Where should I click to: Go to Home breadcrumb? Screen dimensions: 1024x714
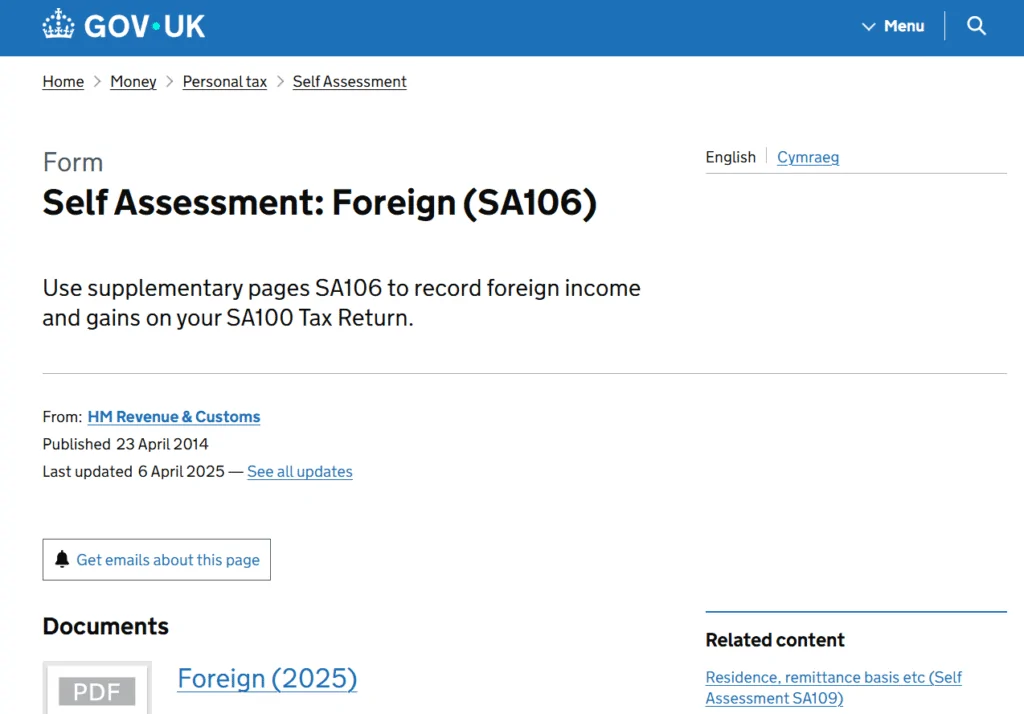(x=63, y=82)
